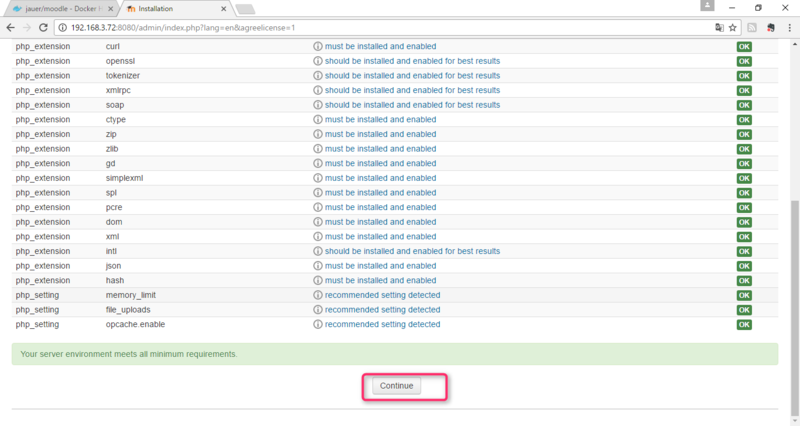Open intl 'should be installed and enabled' link
This screenshot has width=800, height=426.
[x=412, y=251]
